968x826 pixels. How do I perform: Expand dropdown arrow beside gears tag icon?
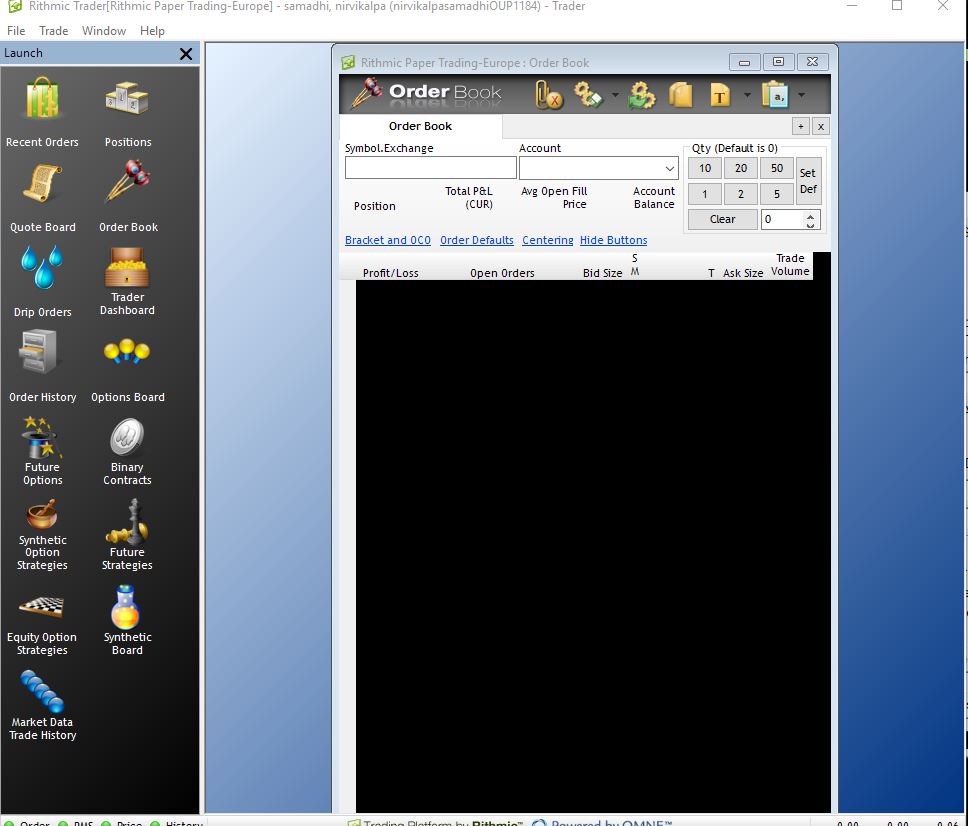click(615, 95)
